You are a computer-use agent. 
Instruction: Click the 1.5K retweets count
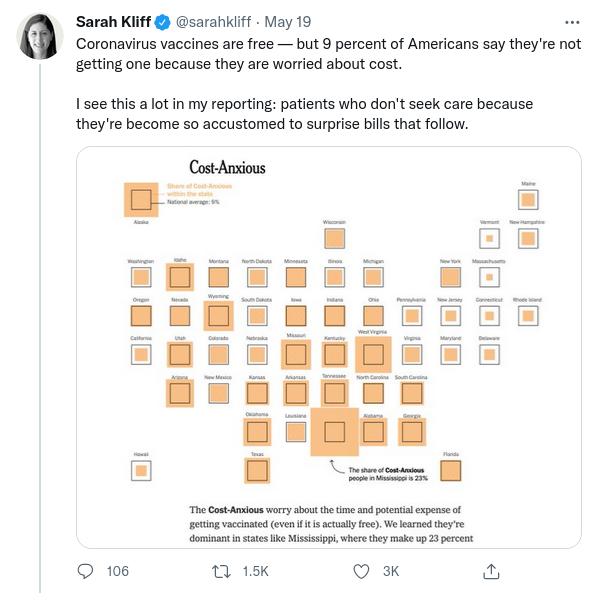(x=256, y=571)
